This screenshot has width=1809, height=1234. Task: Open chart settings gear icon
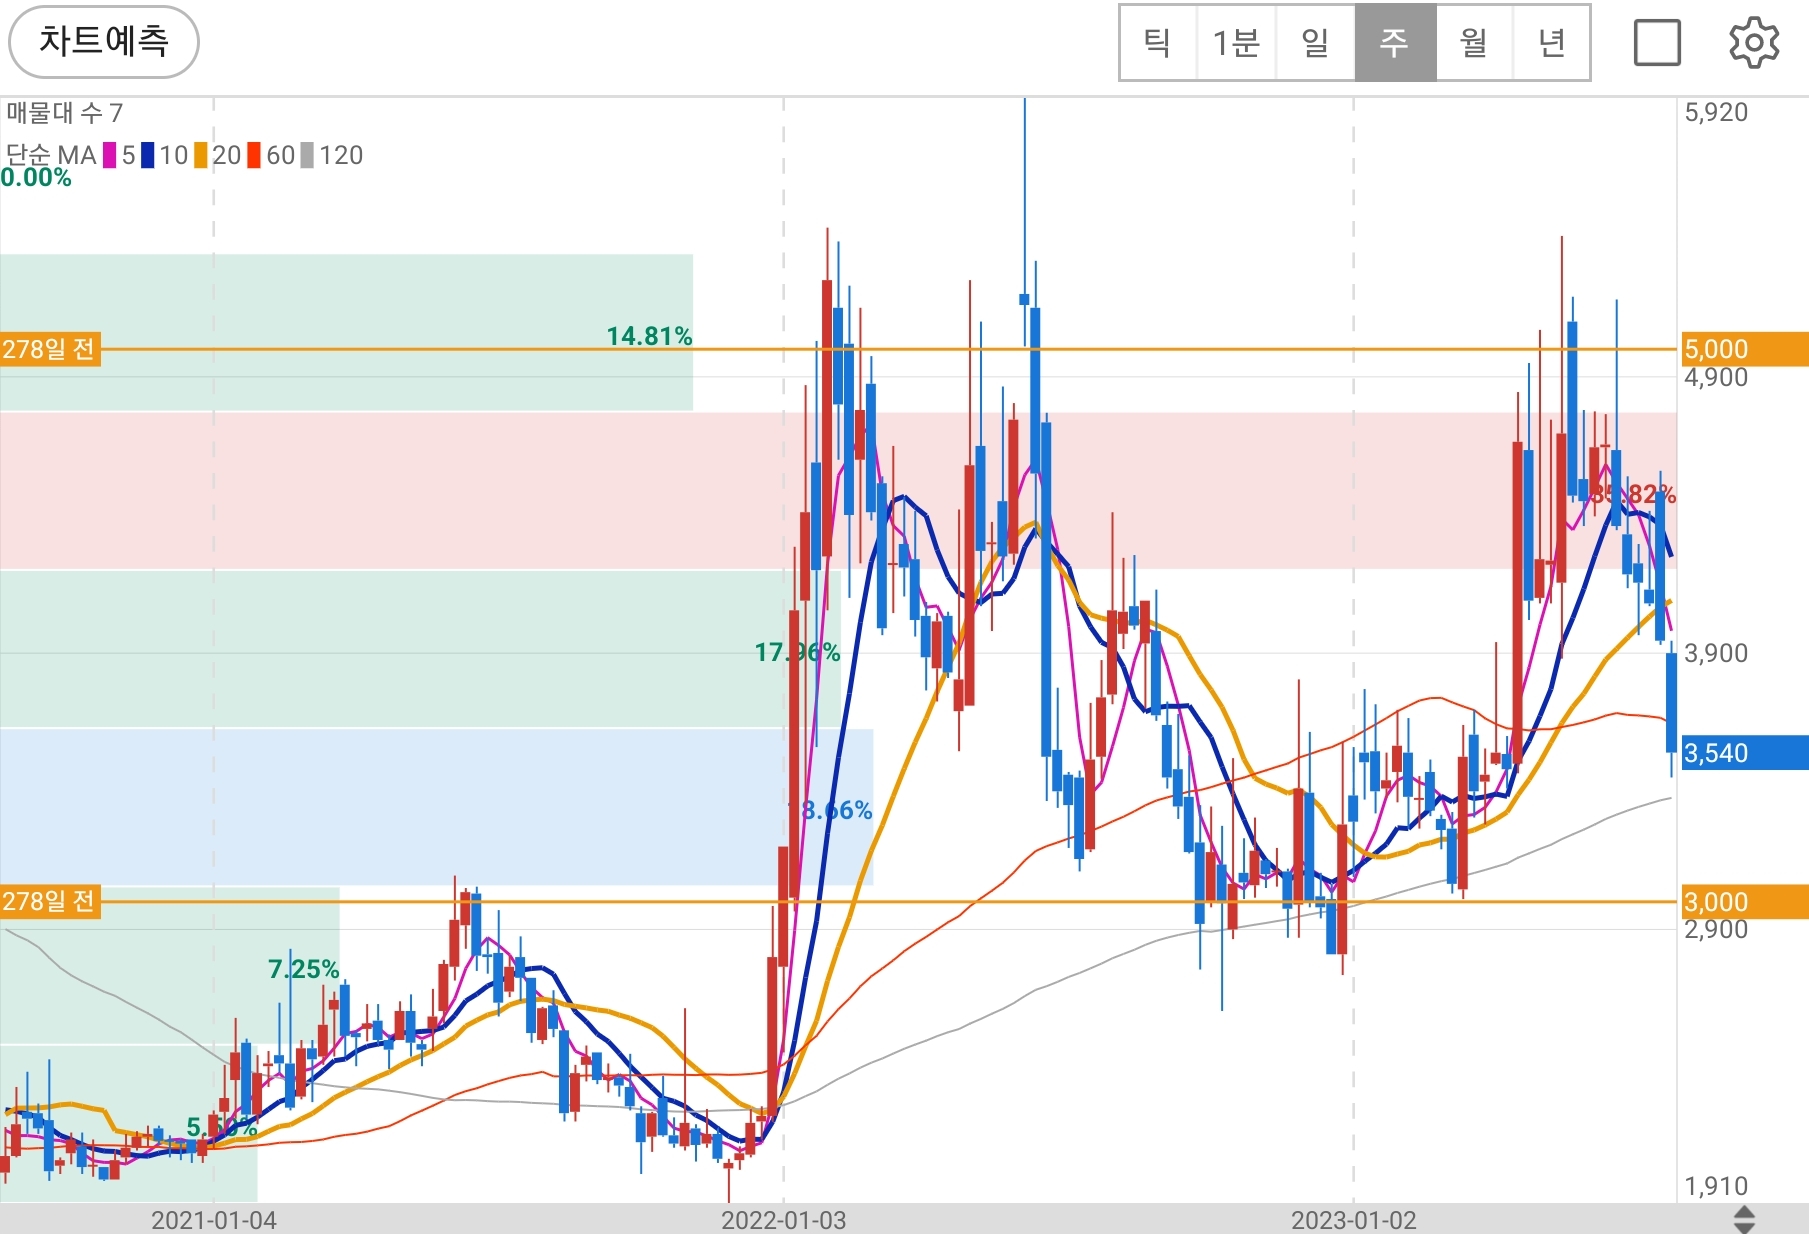coord(1754,43)
